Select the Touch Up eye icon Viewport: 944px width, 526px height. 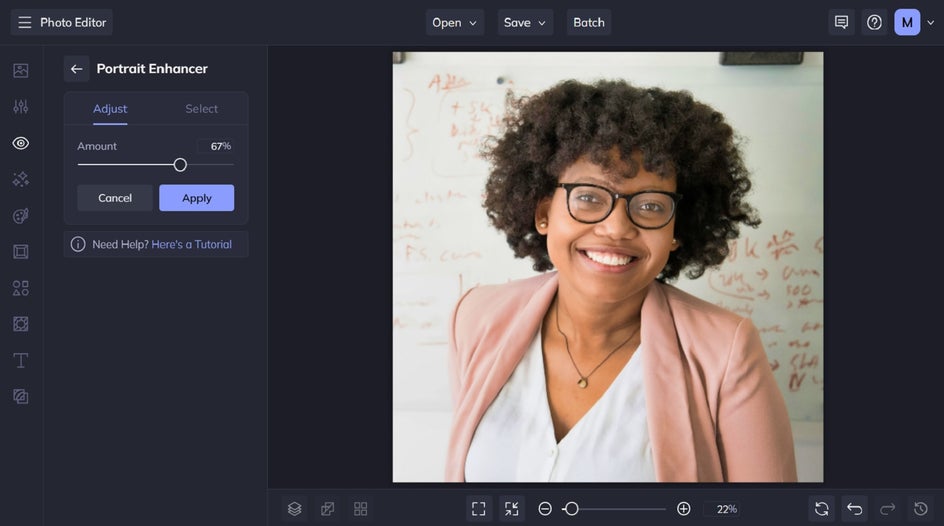click(20, 143)
